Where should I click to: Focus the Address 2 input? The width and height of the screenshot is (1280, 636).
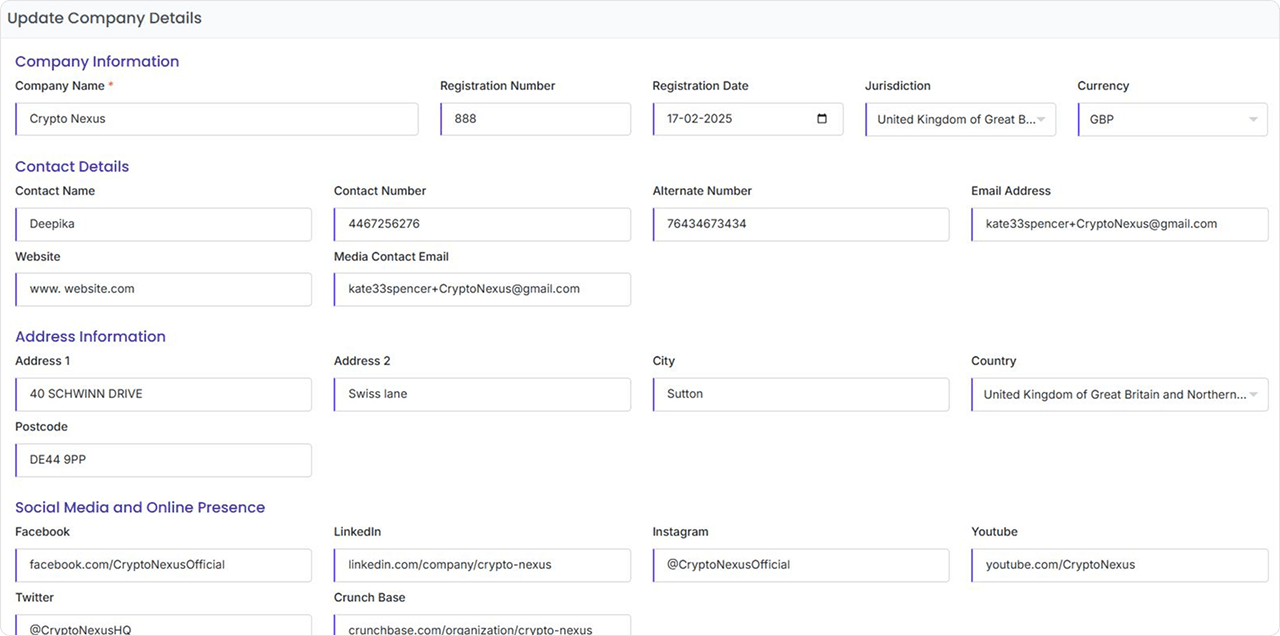coord(482,394)
